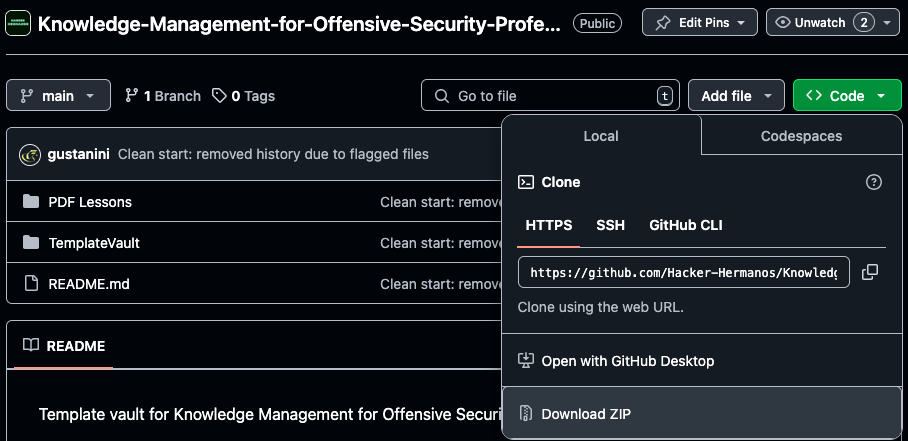
Task: Click the magnifier icon in Go to file
Action: coord(442,95)
